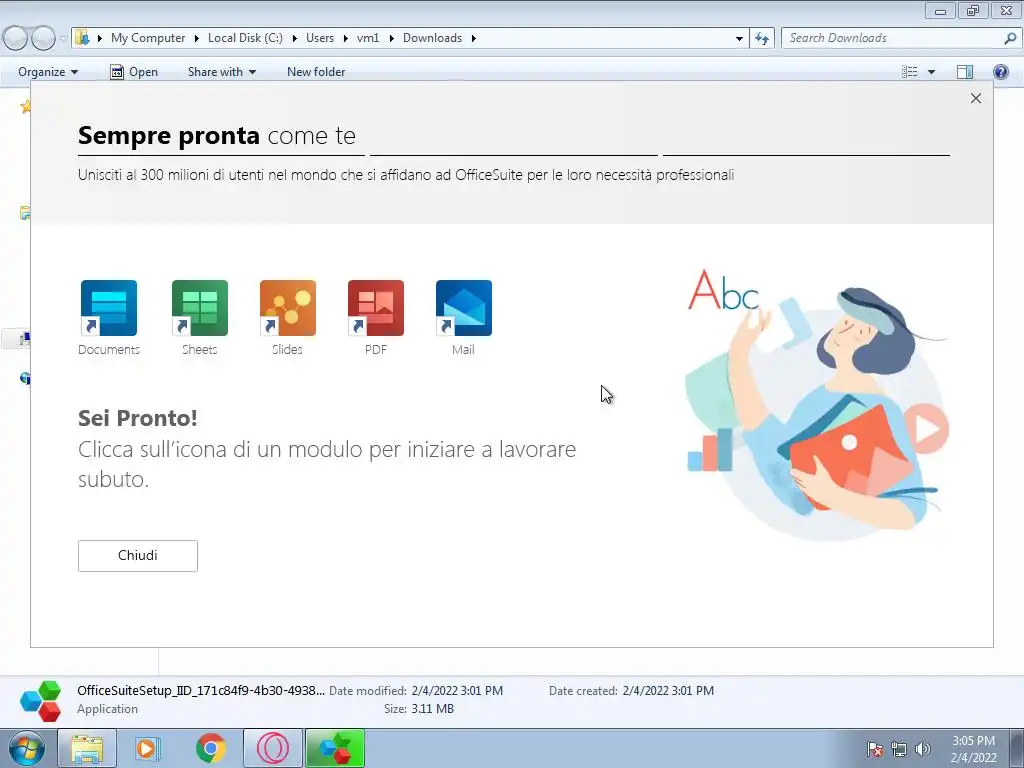Screen dimensions: 1024x768
Task: Focus the Search Downloads field
Action: pos(892,38)
